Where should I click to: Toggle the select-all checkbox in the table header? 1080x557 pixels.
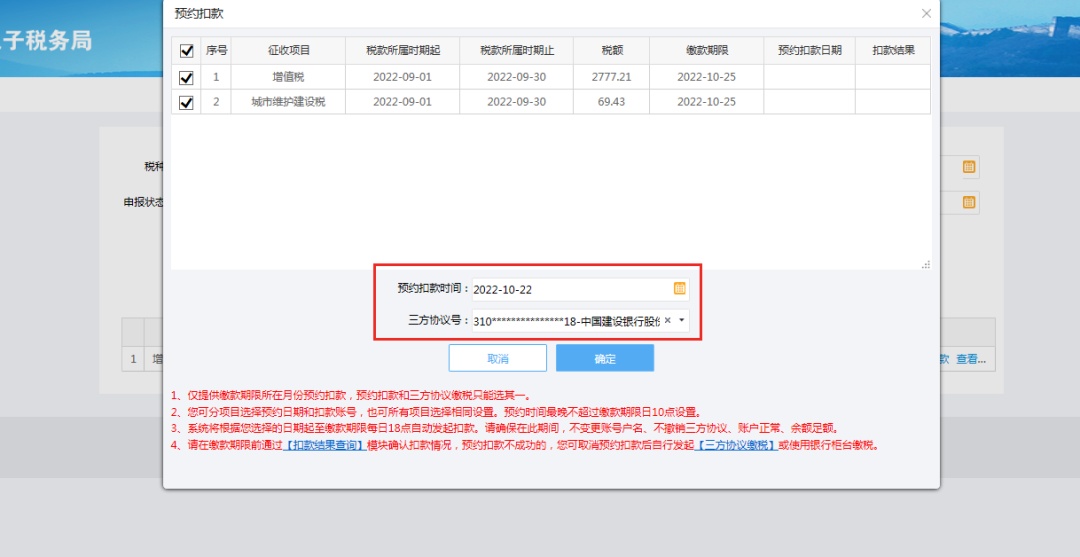[x=186, y=51]
